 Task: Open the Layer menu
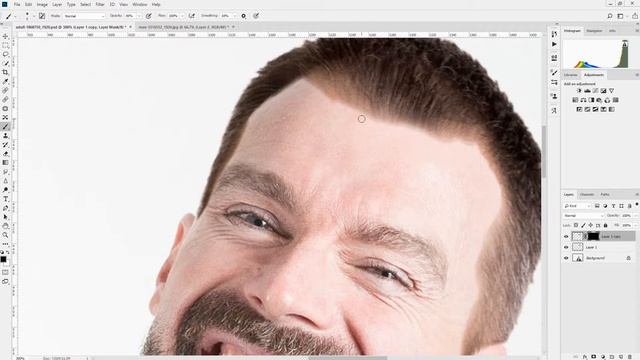[x=57, y=4]
